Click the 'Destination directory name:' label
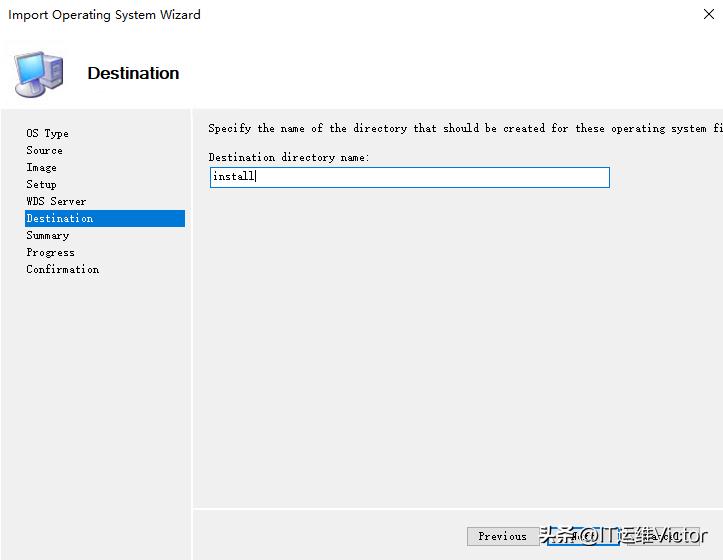The image size is (723, 560). (x=289, y=157)
